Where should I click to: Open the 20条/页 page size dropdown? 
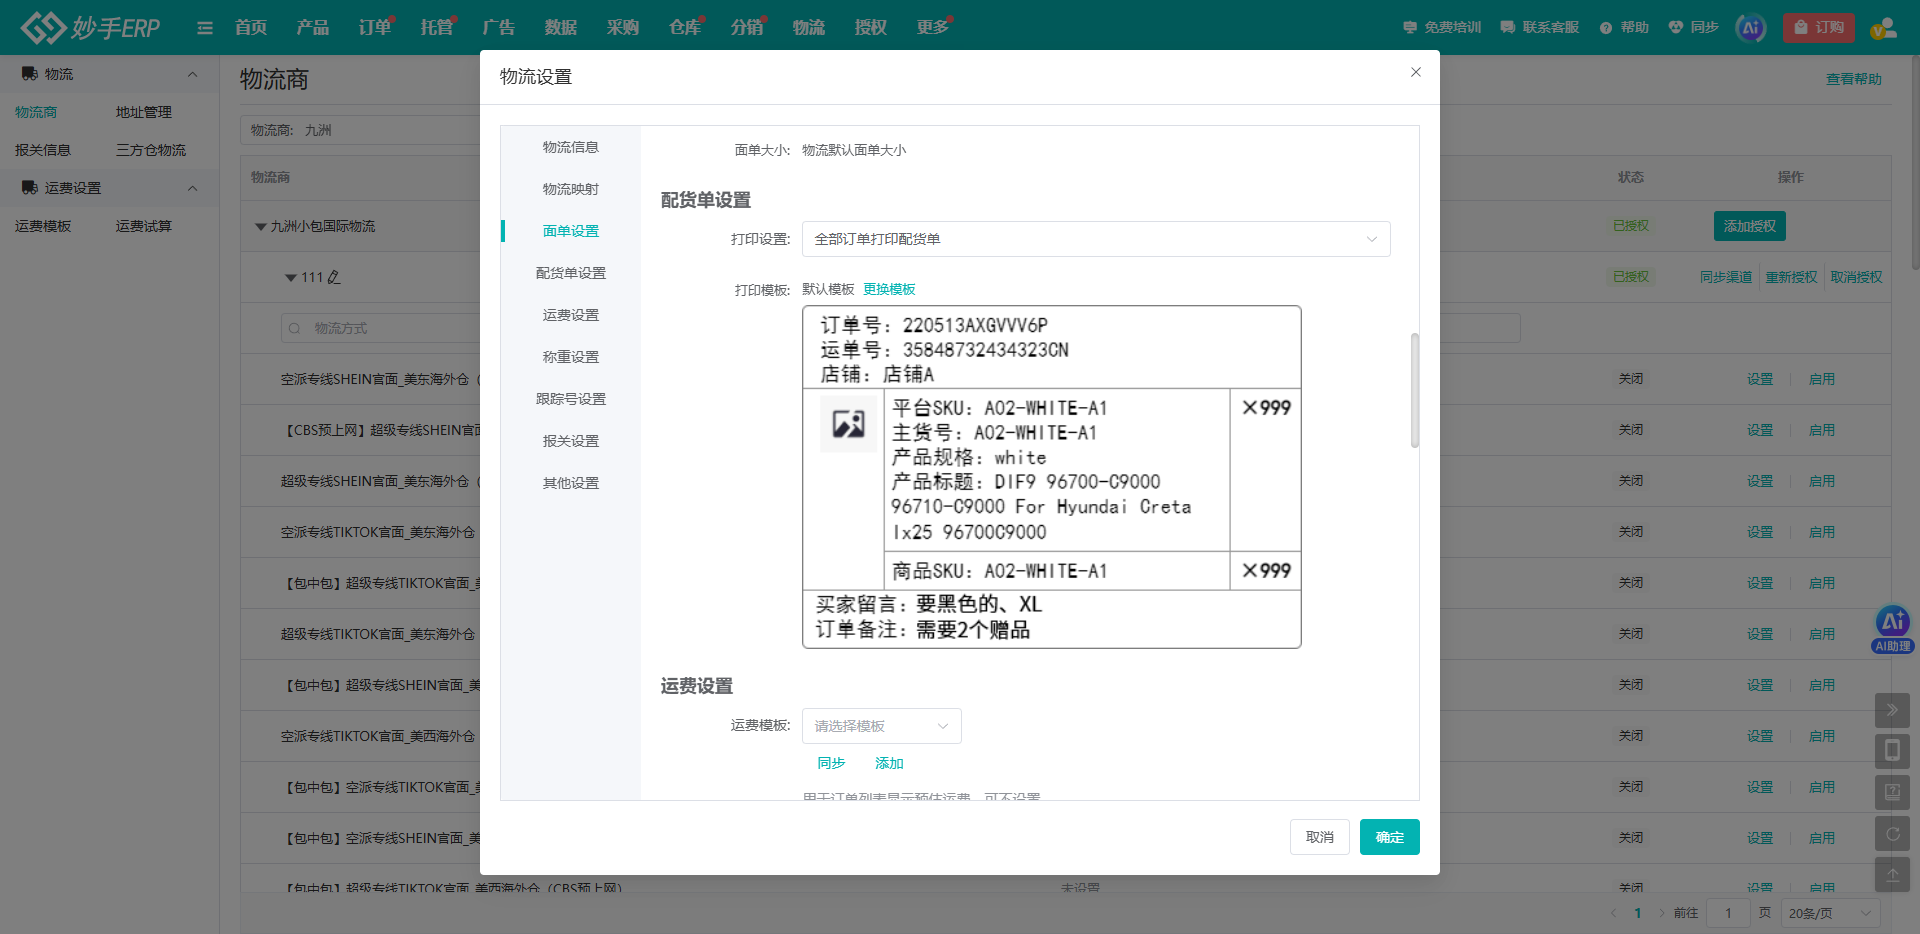(x=1829, y=913)
